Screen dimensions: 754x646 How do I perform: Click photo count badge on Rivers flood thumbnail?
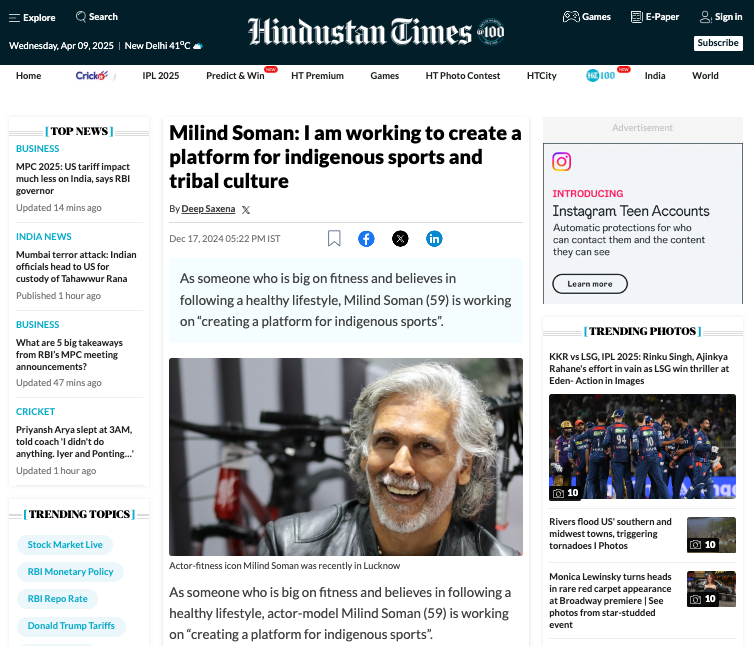(x=704, y=545)
